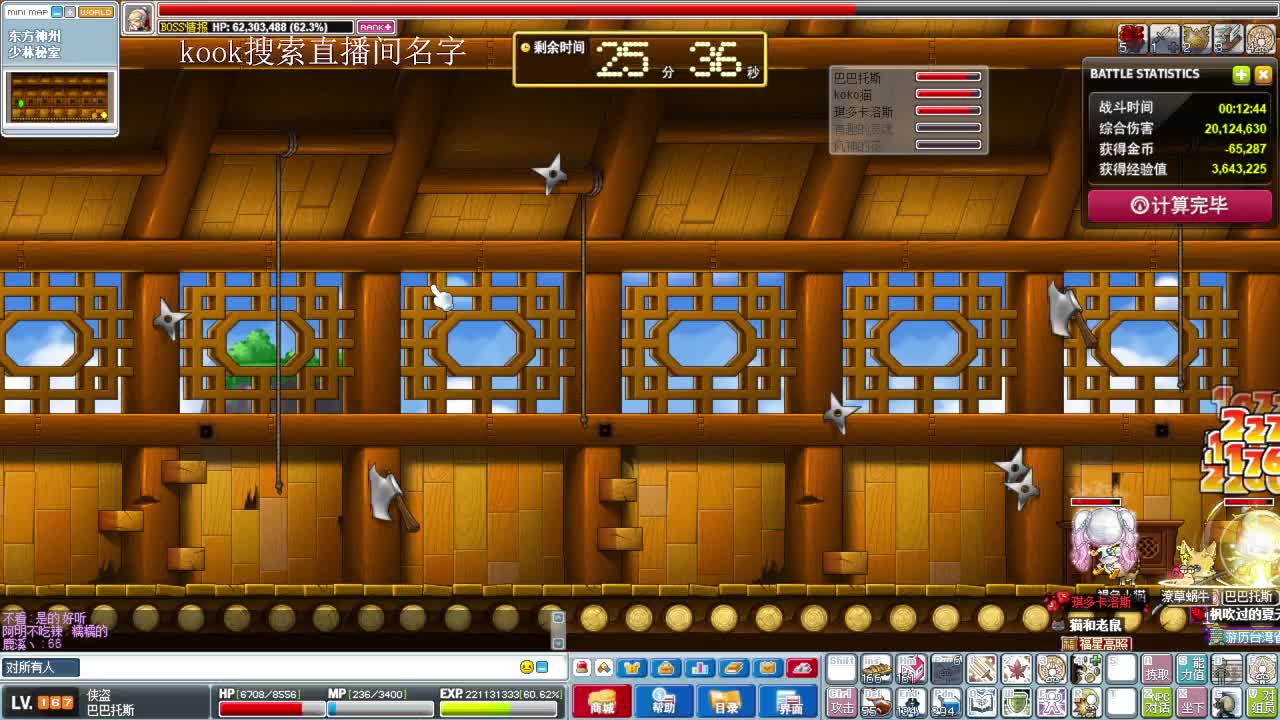Open the WORLD map button
The image size is (1280, 720).
tap(96, 12)
